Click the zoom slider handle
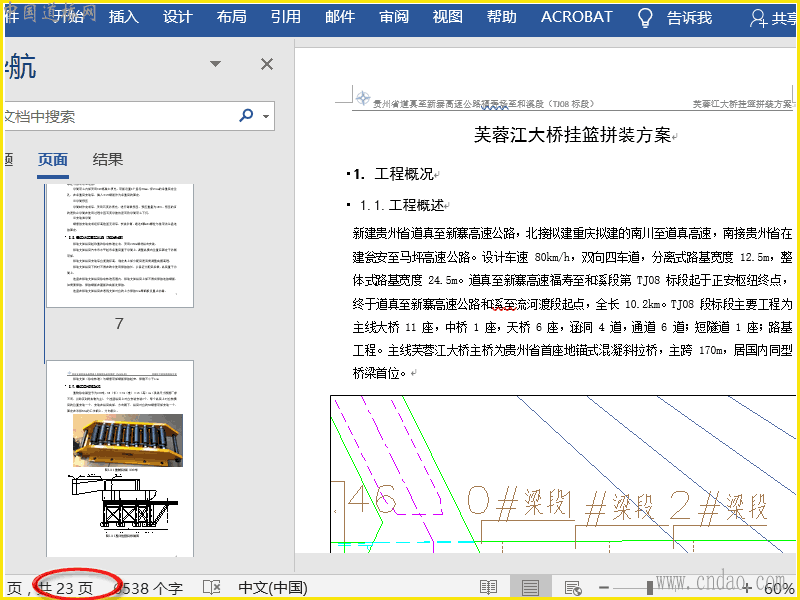This screenshot has width=800, height=600. pos(649,588)
